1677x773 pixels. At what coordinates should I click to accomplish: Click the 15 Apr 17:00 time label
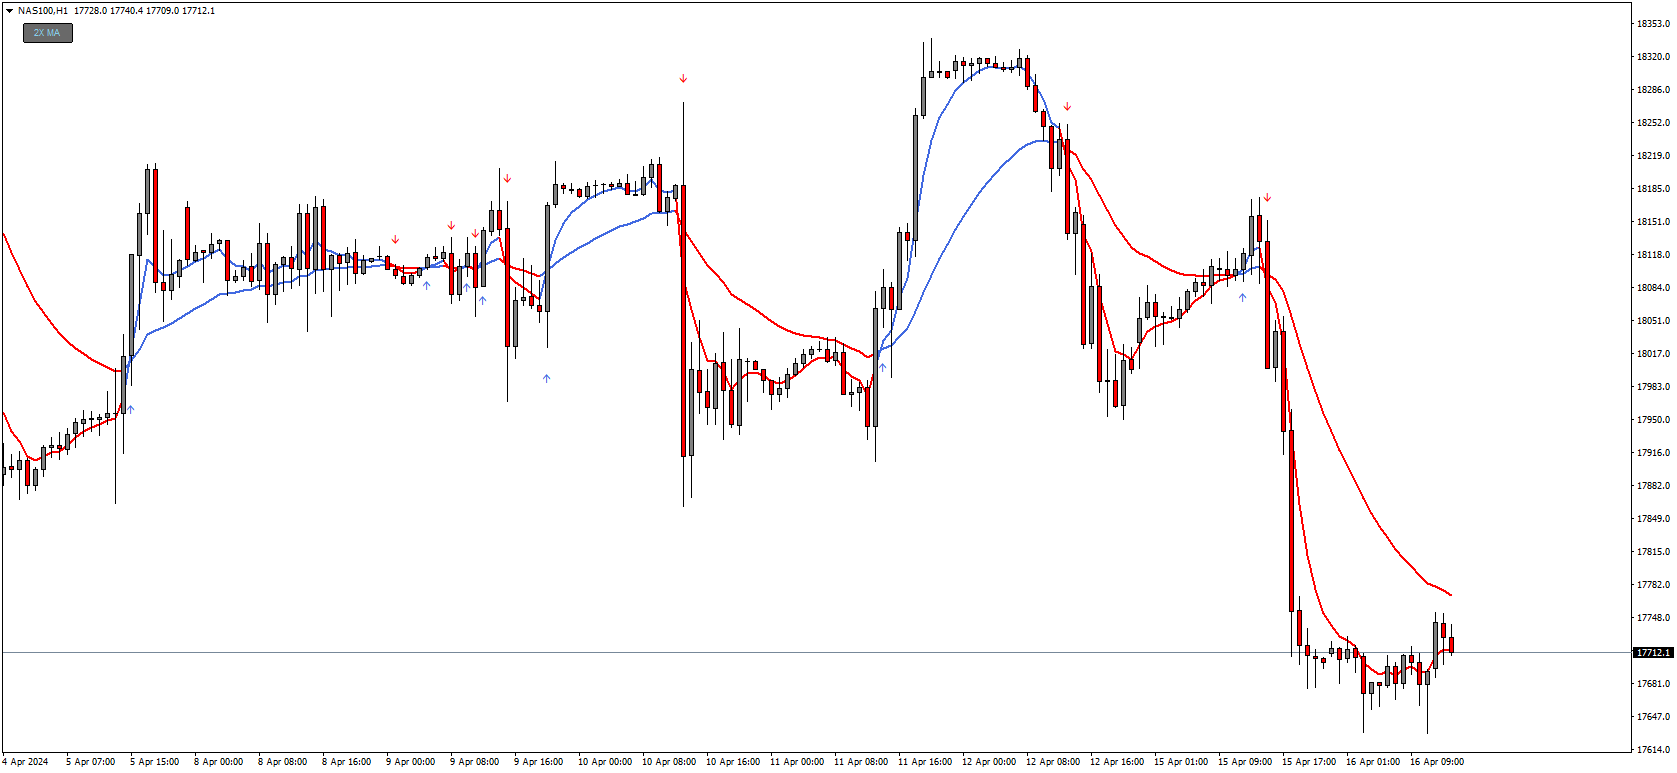pos(1308,762)
